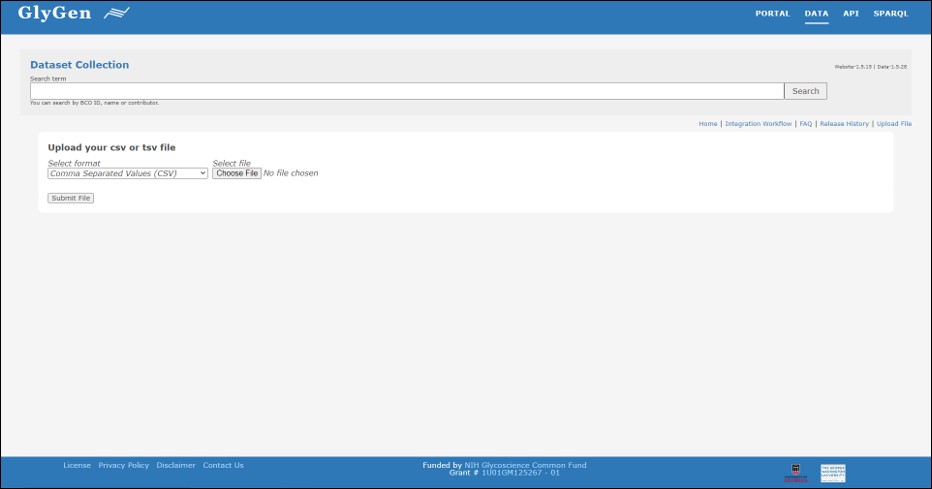This screenshot has width=932, height=489.
Task: Click in the Search term field
Action: (406, 91)
